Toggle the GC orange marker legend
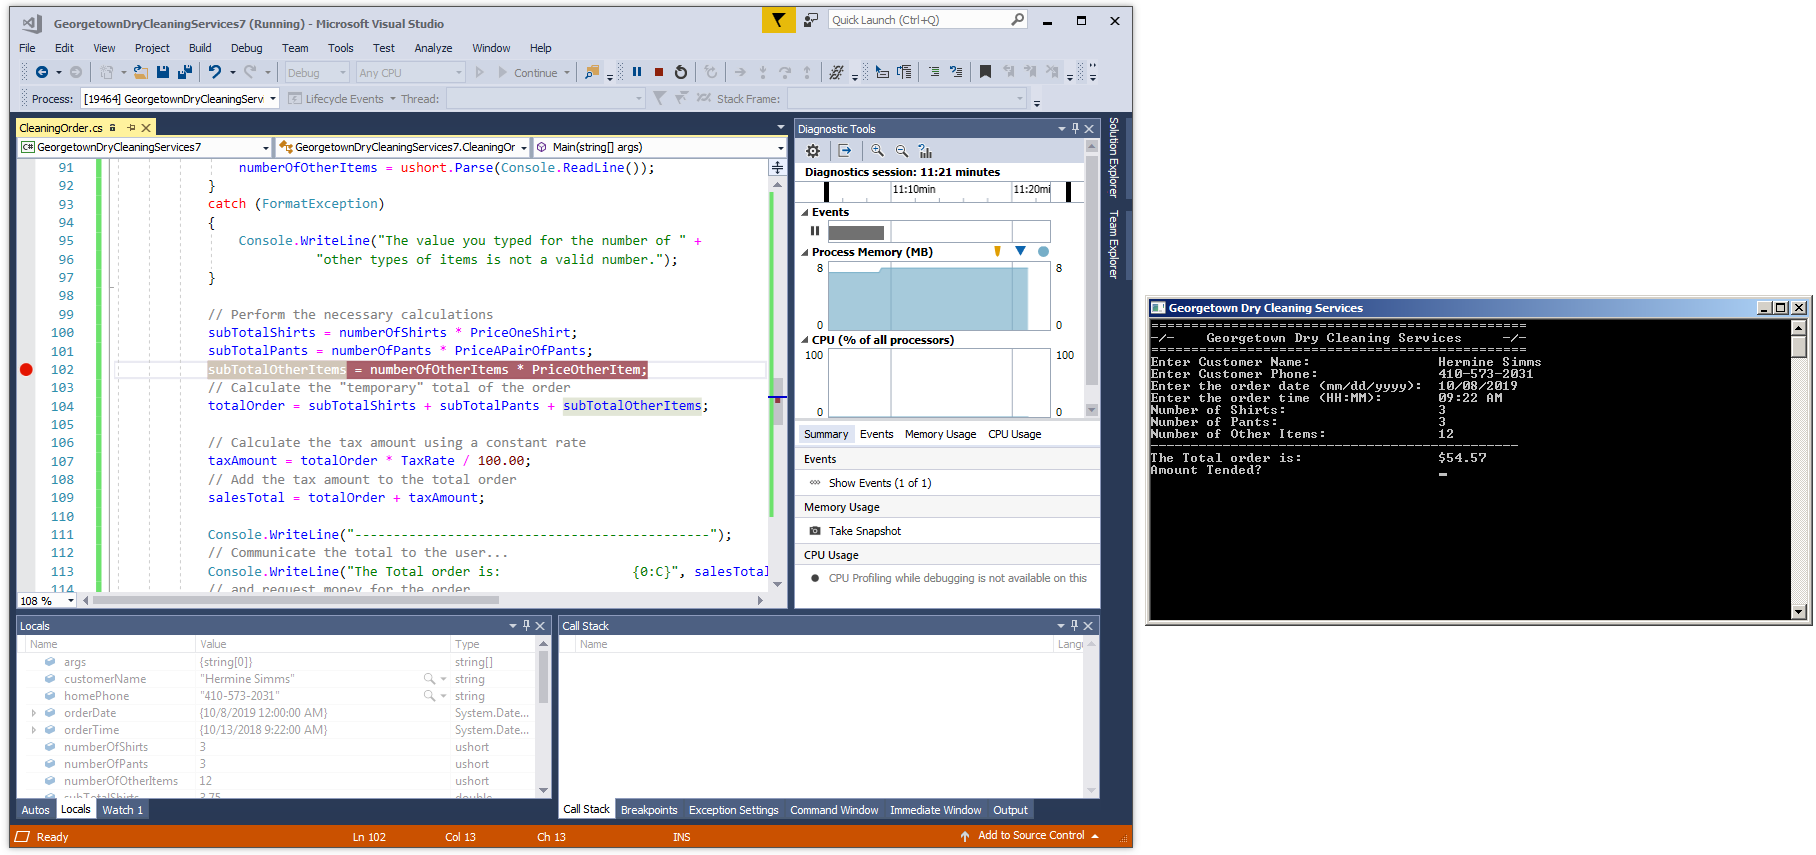The image size is (1816, 855). coord(997,252)
